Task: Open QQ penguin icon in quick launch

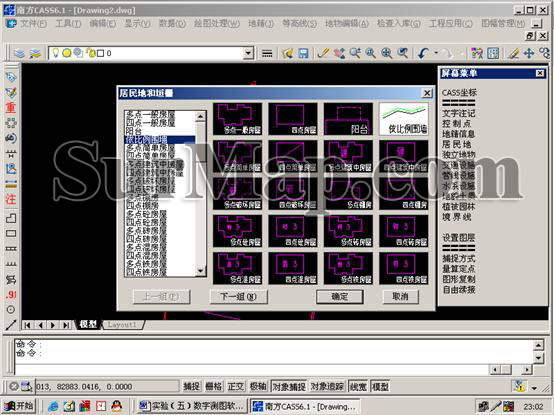Action: [x=117, y=406]
